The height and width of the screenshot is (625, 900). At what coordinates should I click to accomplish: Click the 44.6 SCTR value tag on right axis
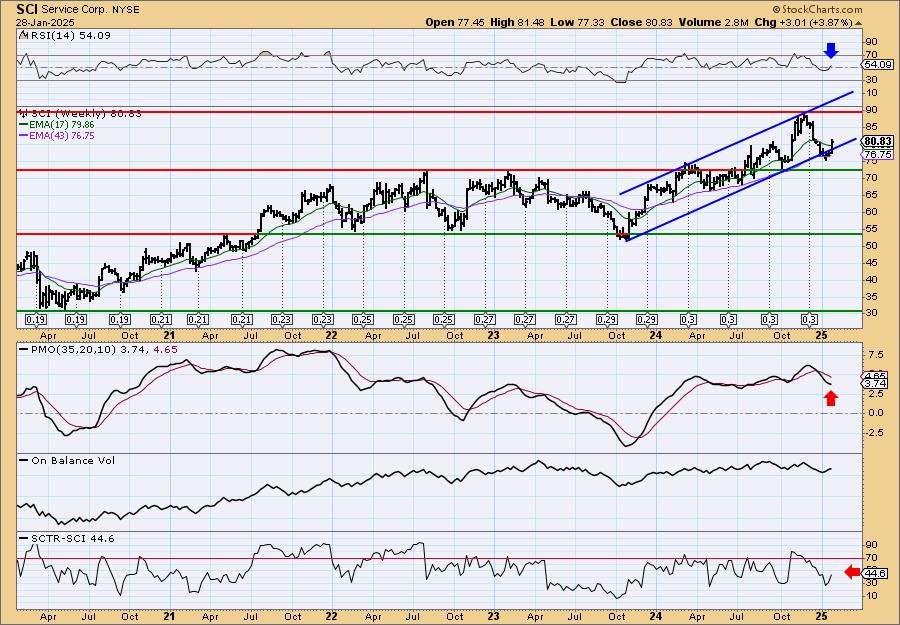point(875,573)
